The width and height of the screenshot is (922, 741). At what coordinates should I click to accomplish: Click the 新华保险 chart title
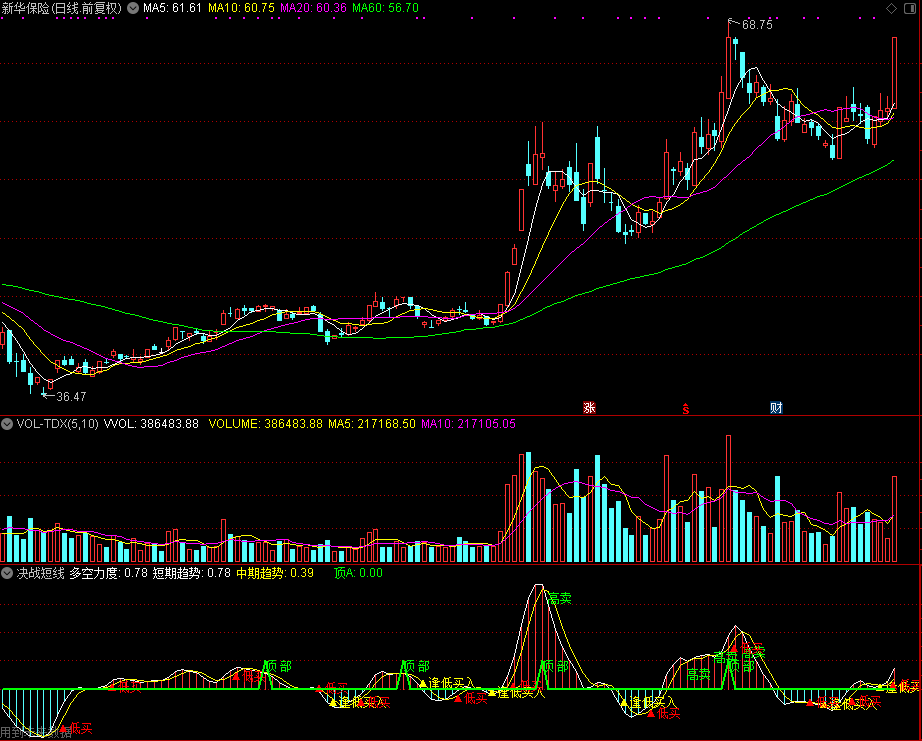click(x=61, y=8)
